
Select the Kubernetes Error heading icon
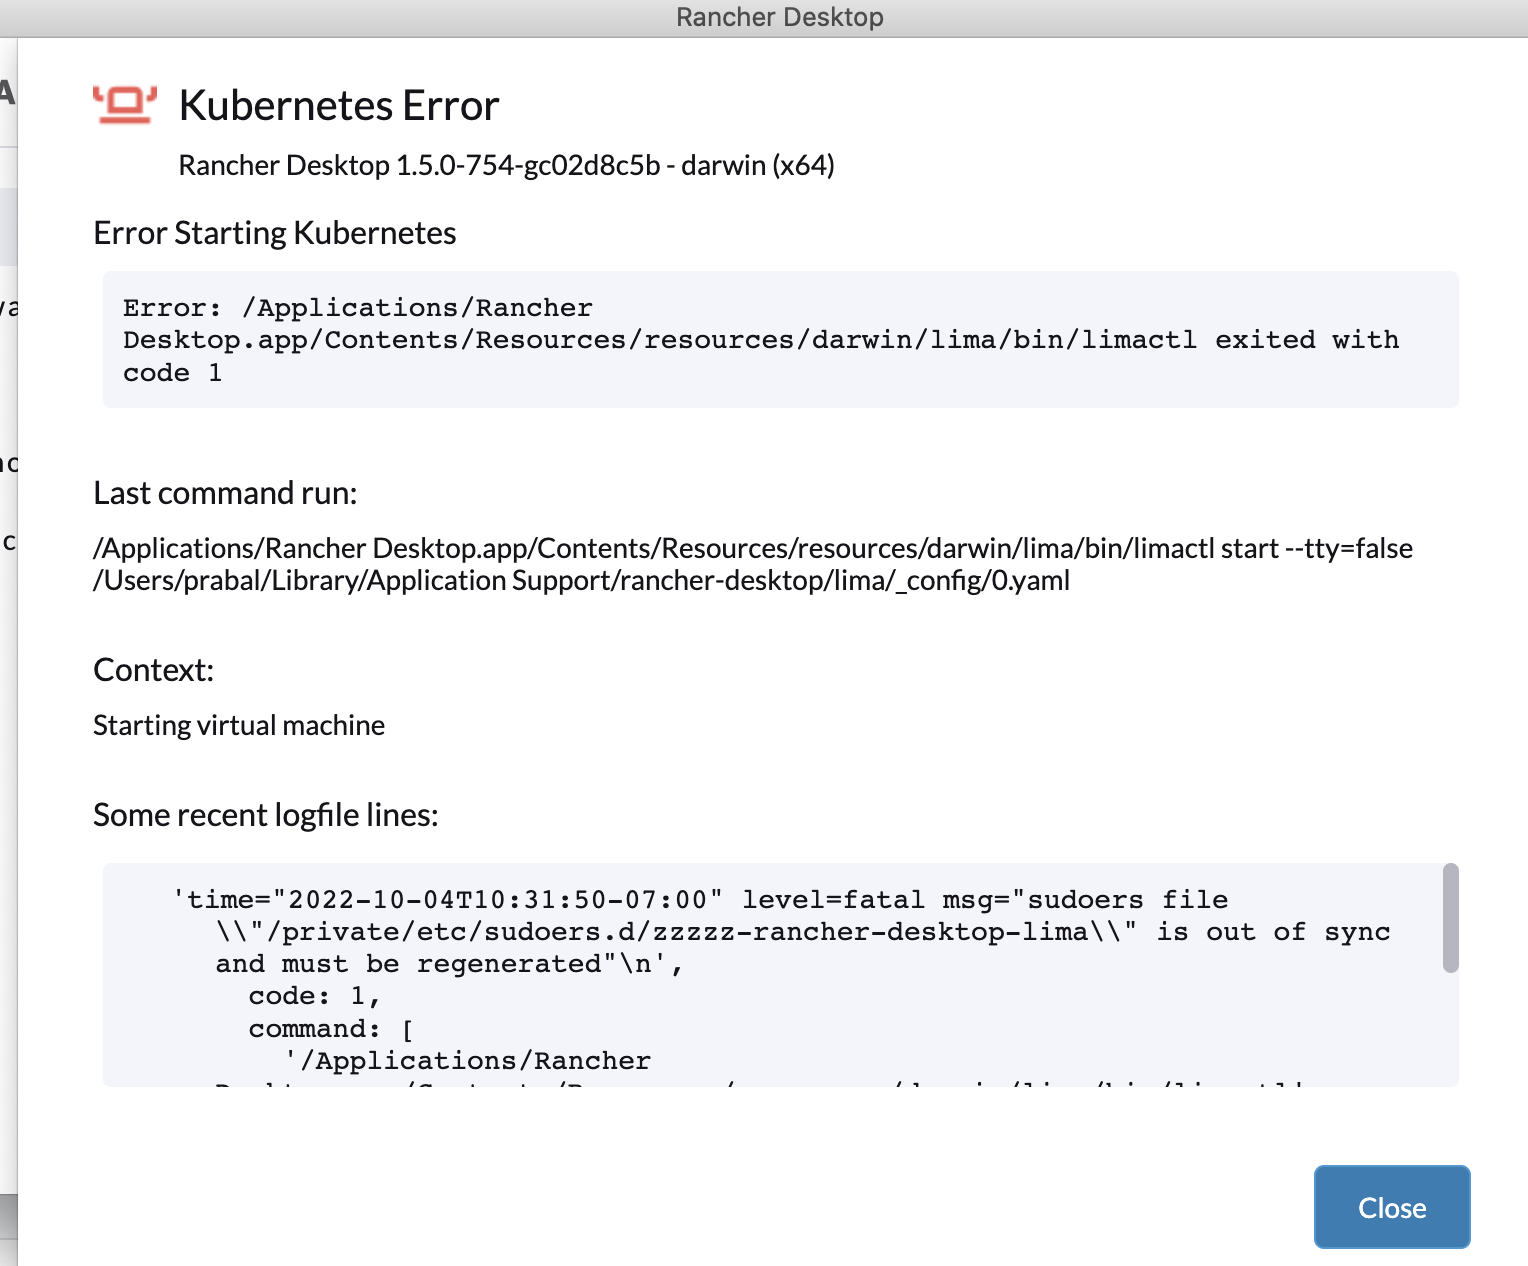[x=125, y=103]
